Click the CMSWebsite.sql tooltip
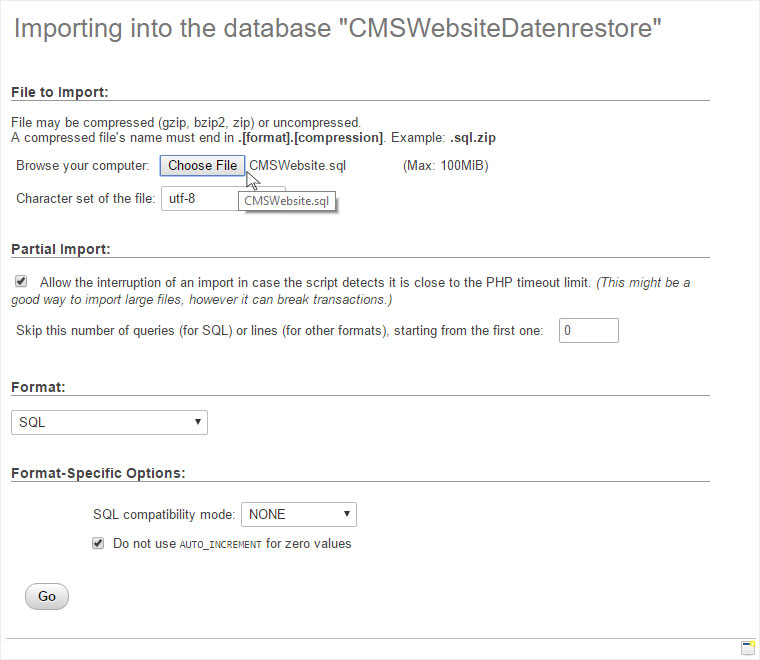Image resolution: width=760 pixels, height=660 pixels. coord(287,201)
